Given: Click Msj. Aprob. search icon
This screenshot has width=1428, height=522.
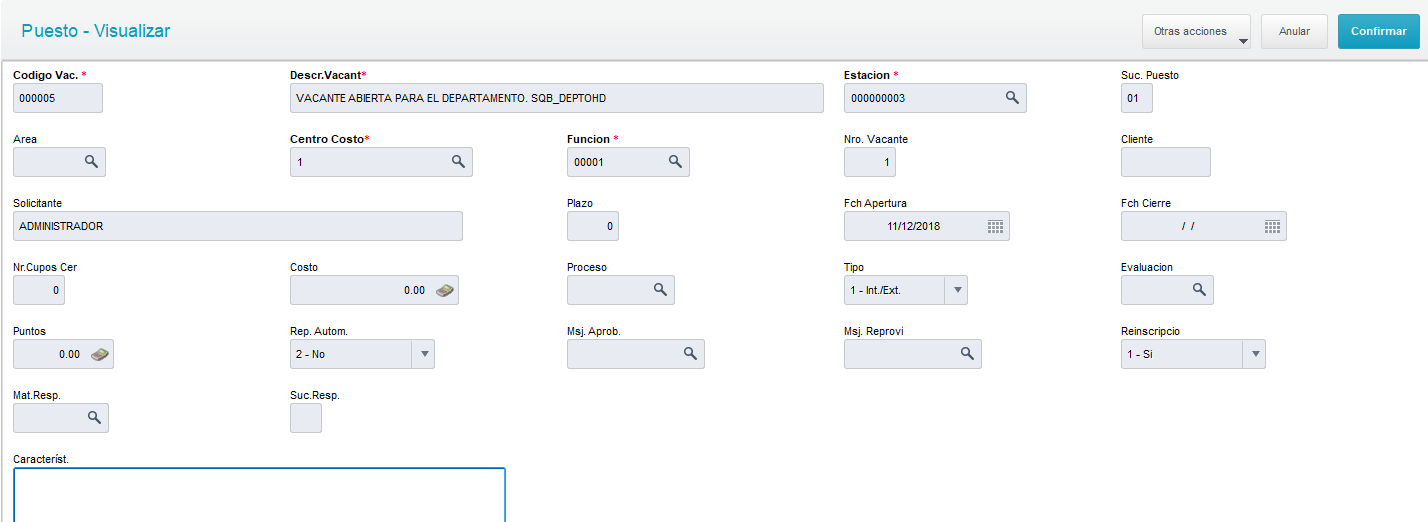Looking at the screenshot, I should click(x=690, y=354).
